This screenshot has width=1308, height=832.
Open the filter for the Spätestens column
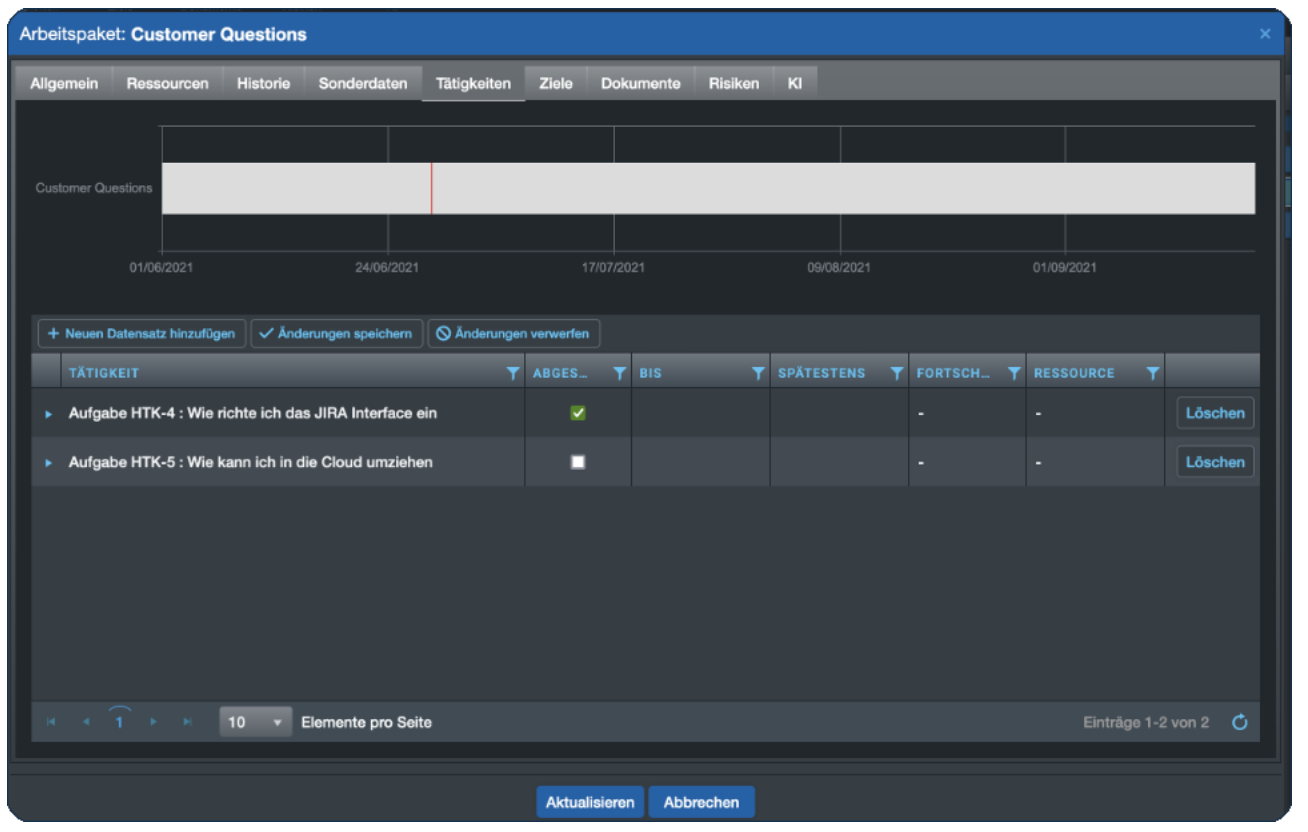pyautogui.click(x=897, y=373)
